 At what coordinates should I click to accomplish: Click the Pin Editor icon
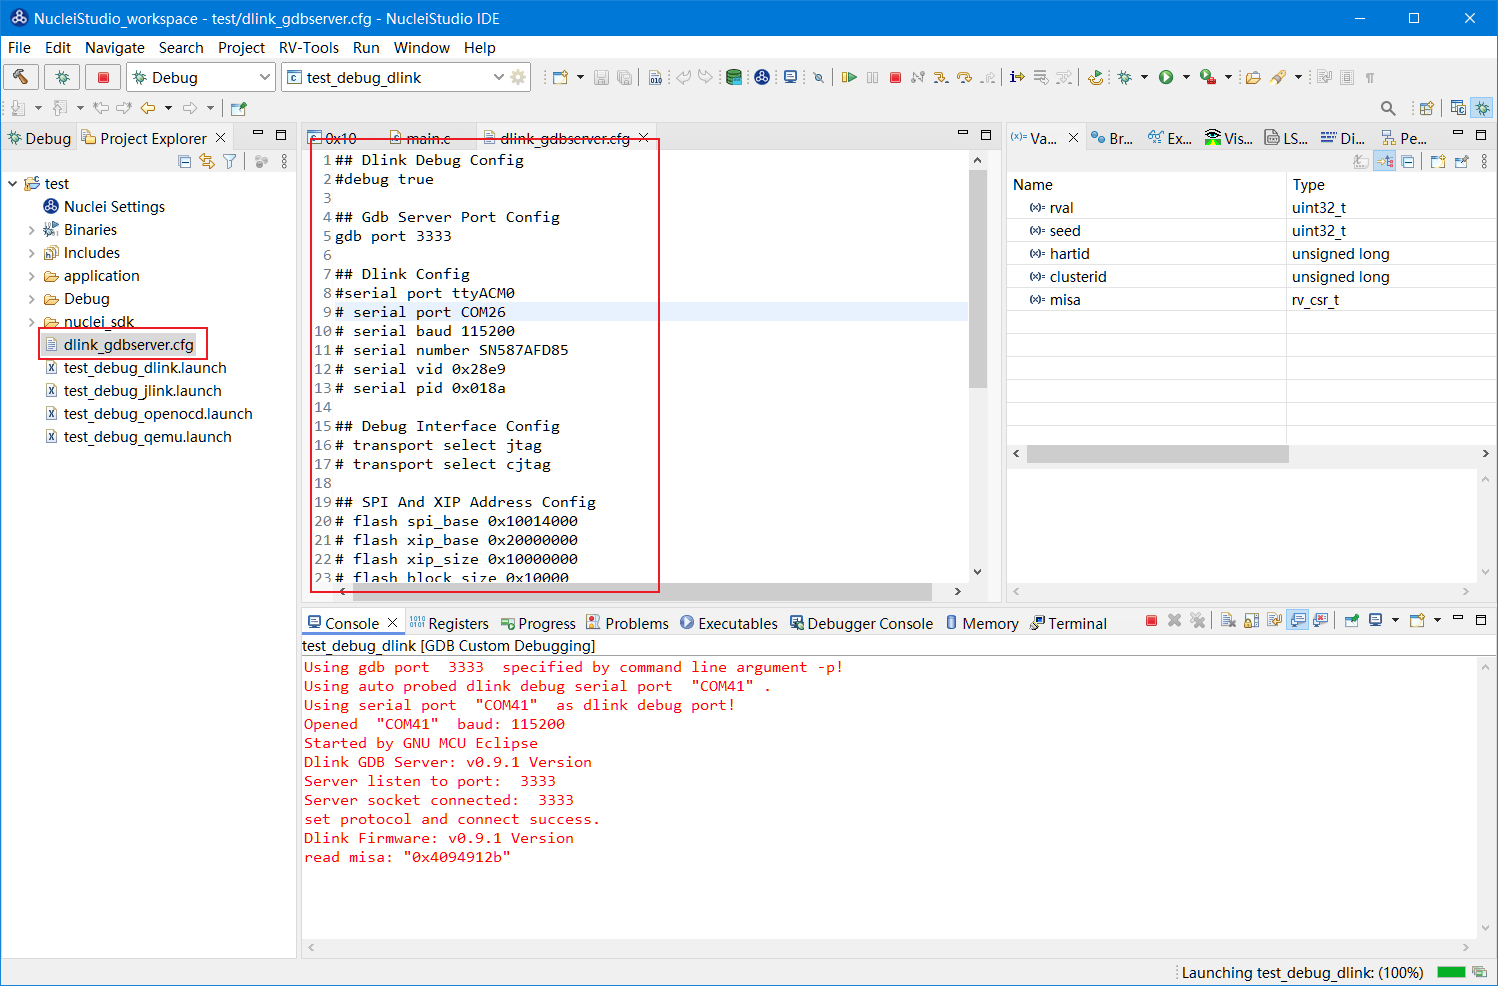[x=238, y=108]
